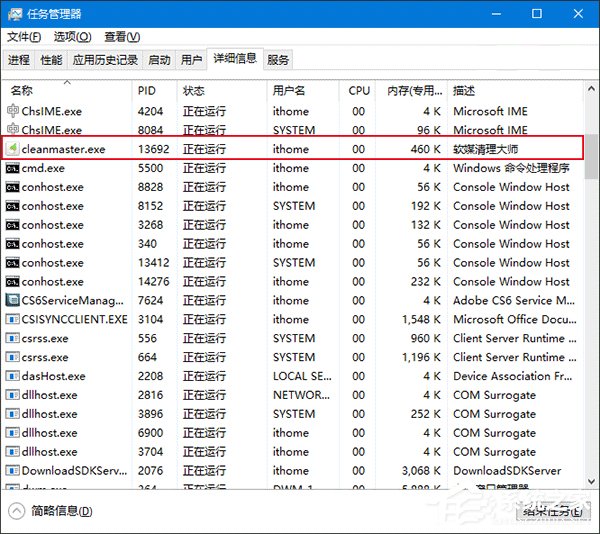
Task: Click description Windows 命令处理程序
Action: [511, 168]
